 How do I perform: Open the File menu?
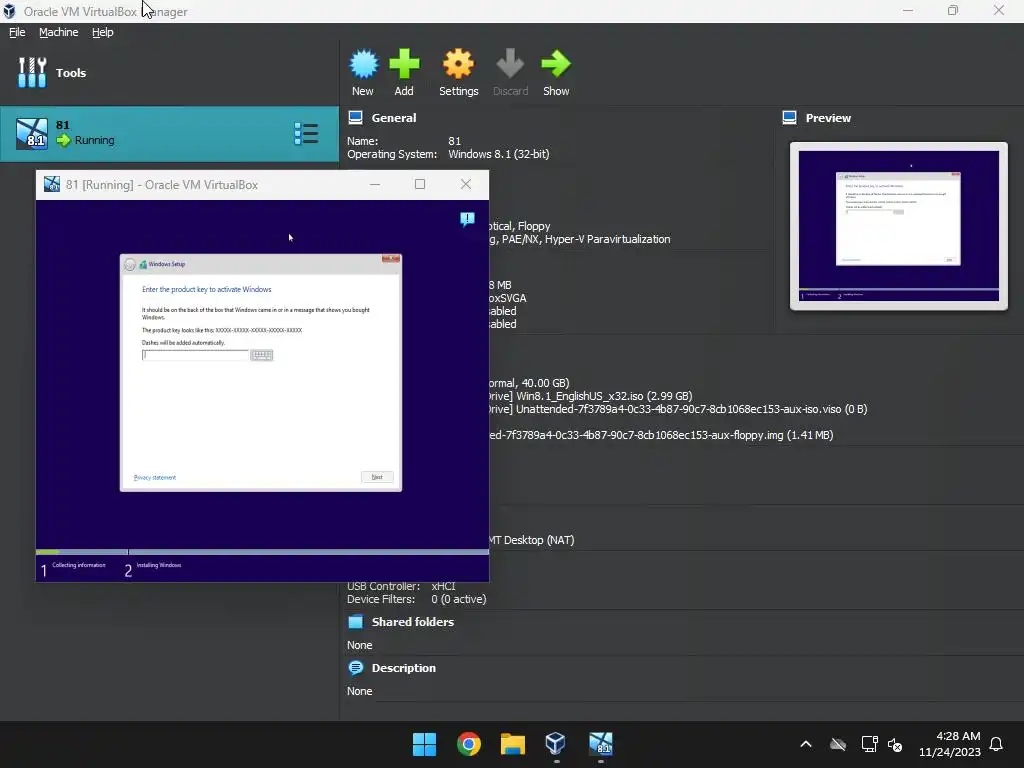pos(17,32)
